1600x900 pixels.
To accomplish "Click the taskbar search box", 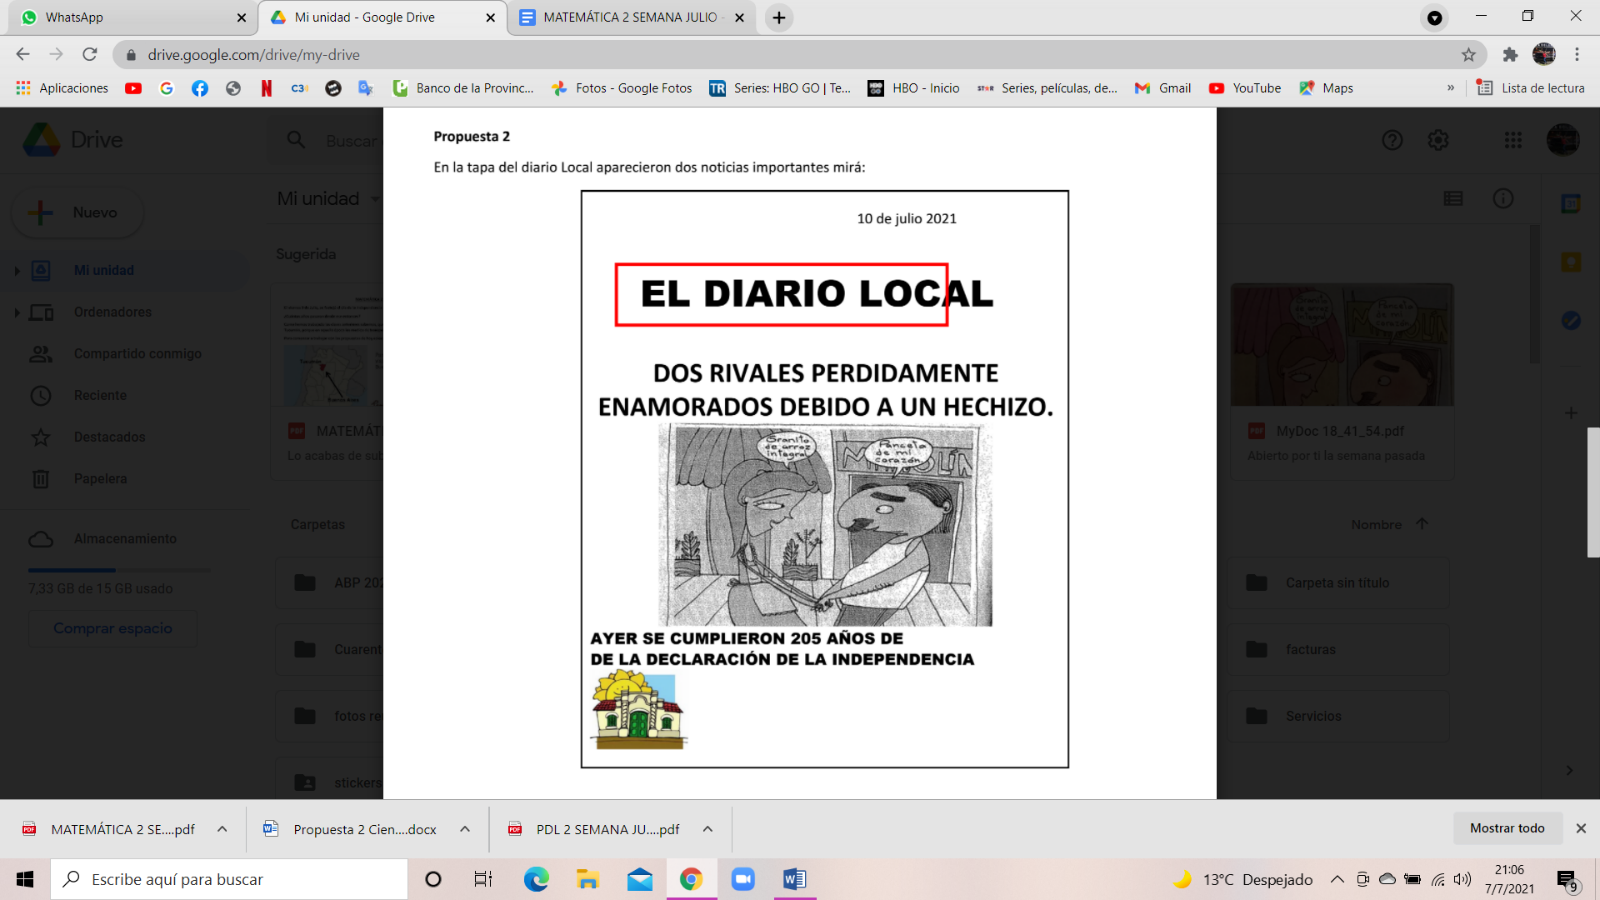I will tap(229, 879).
